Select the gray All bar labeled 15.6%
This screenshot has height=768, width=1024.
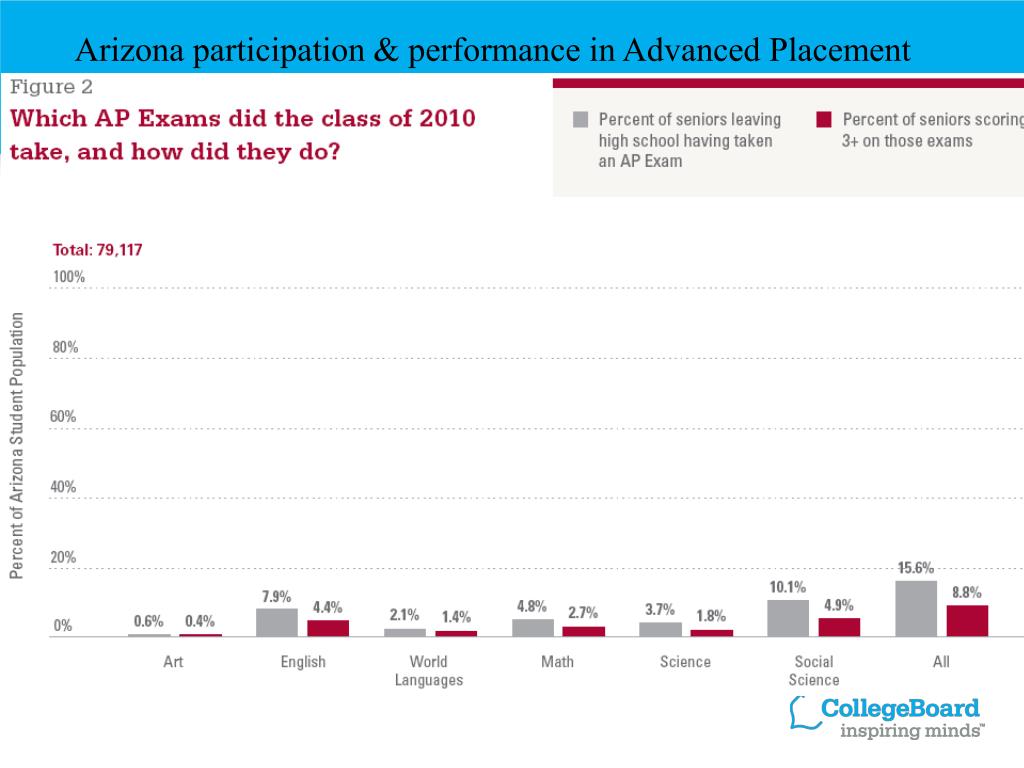click(916, 608)
